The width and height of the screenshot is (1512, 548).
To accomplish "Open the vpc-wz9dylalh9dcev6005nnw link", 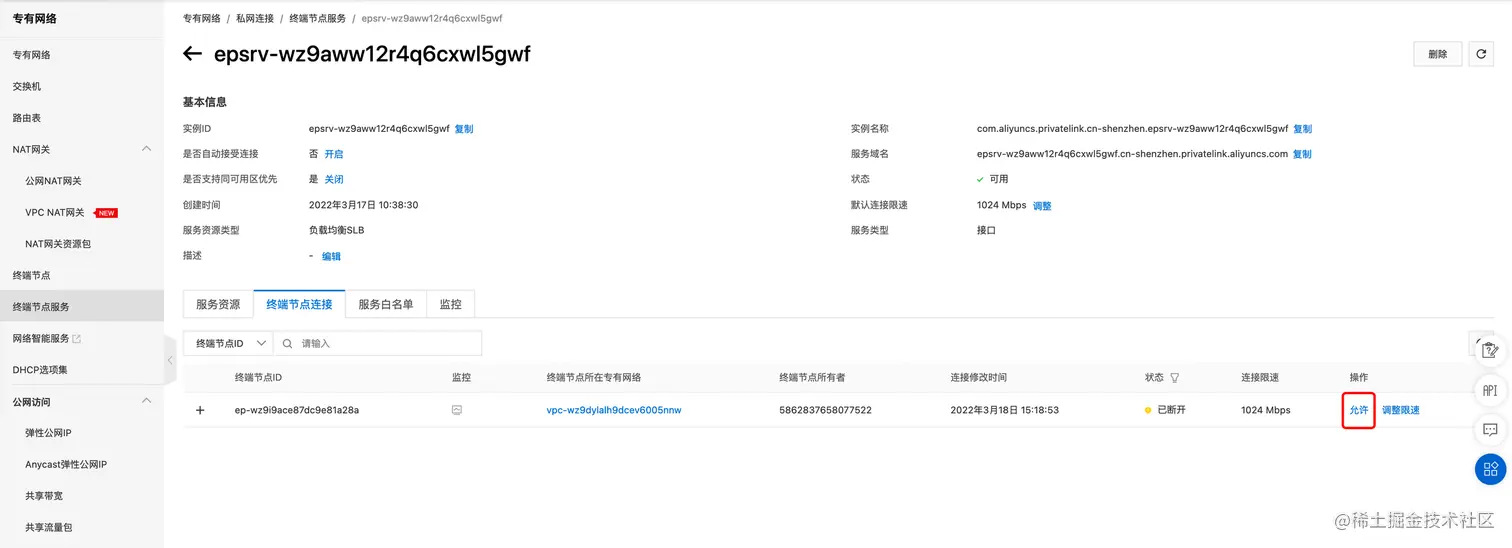I will tap(614, 410).
